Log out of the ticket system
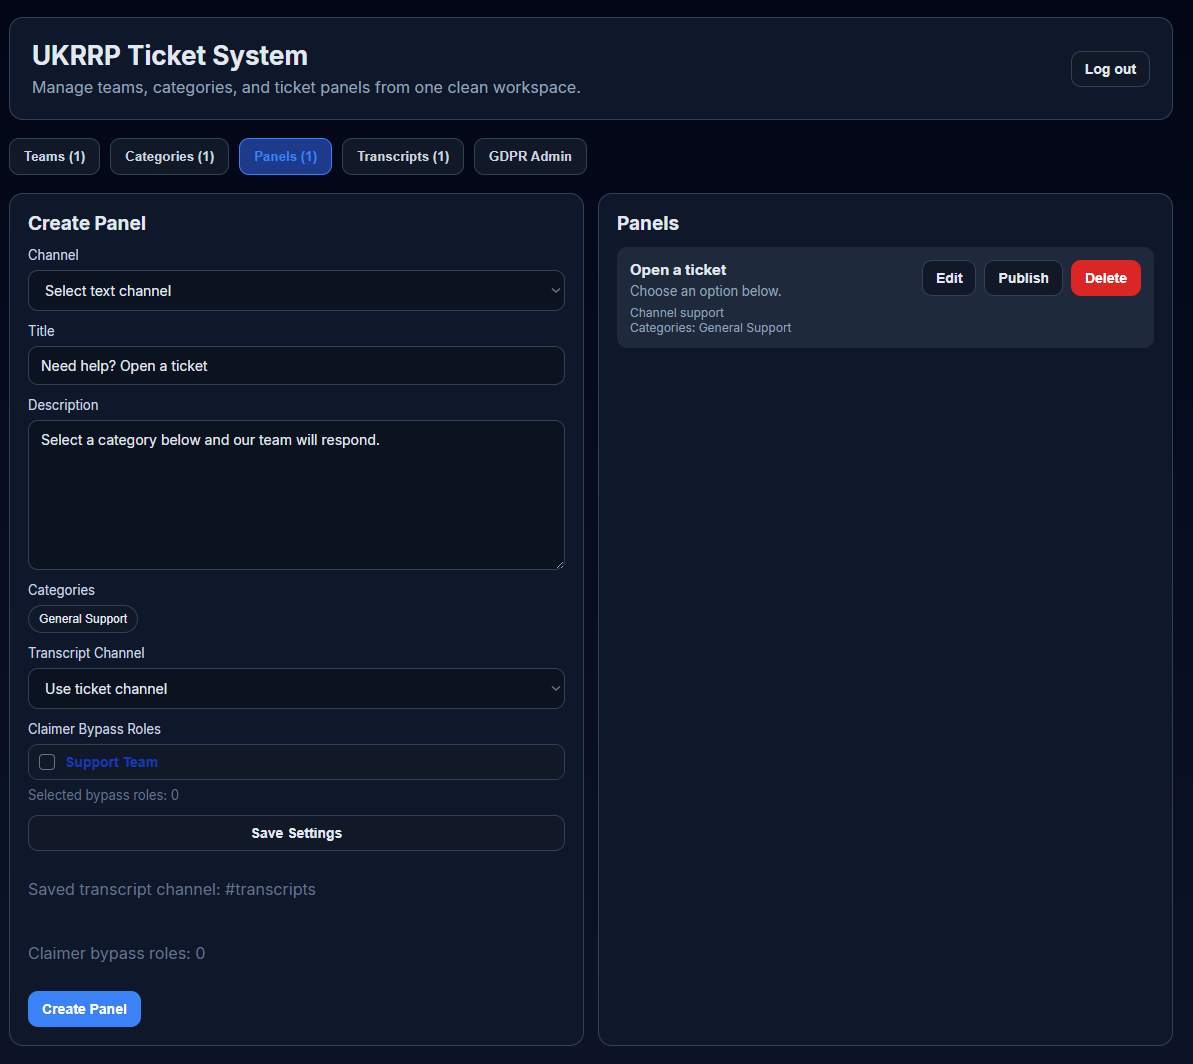Screen dimensions: 1193x1064 [x=1109, y=68]
